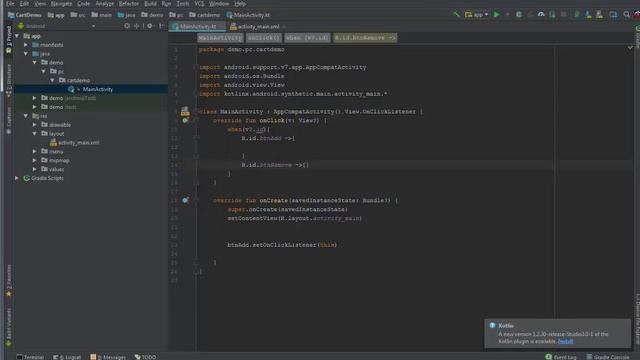Open the Search Everywhere magnifier icon
Image resolution: width=640 pixels, height=360 pixels.
626,15
